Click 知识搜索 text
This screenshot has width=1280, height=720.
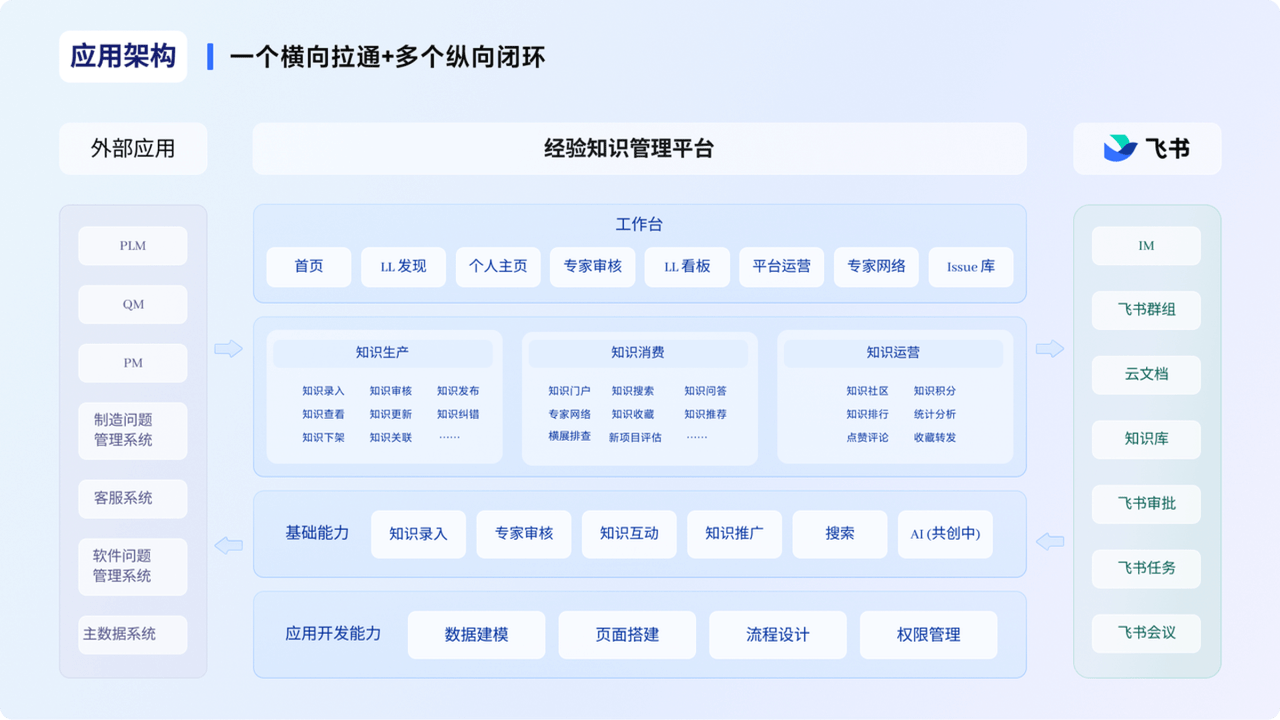point(633,391)
